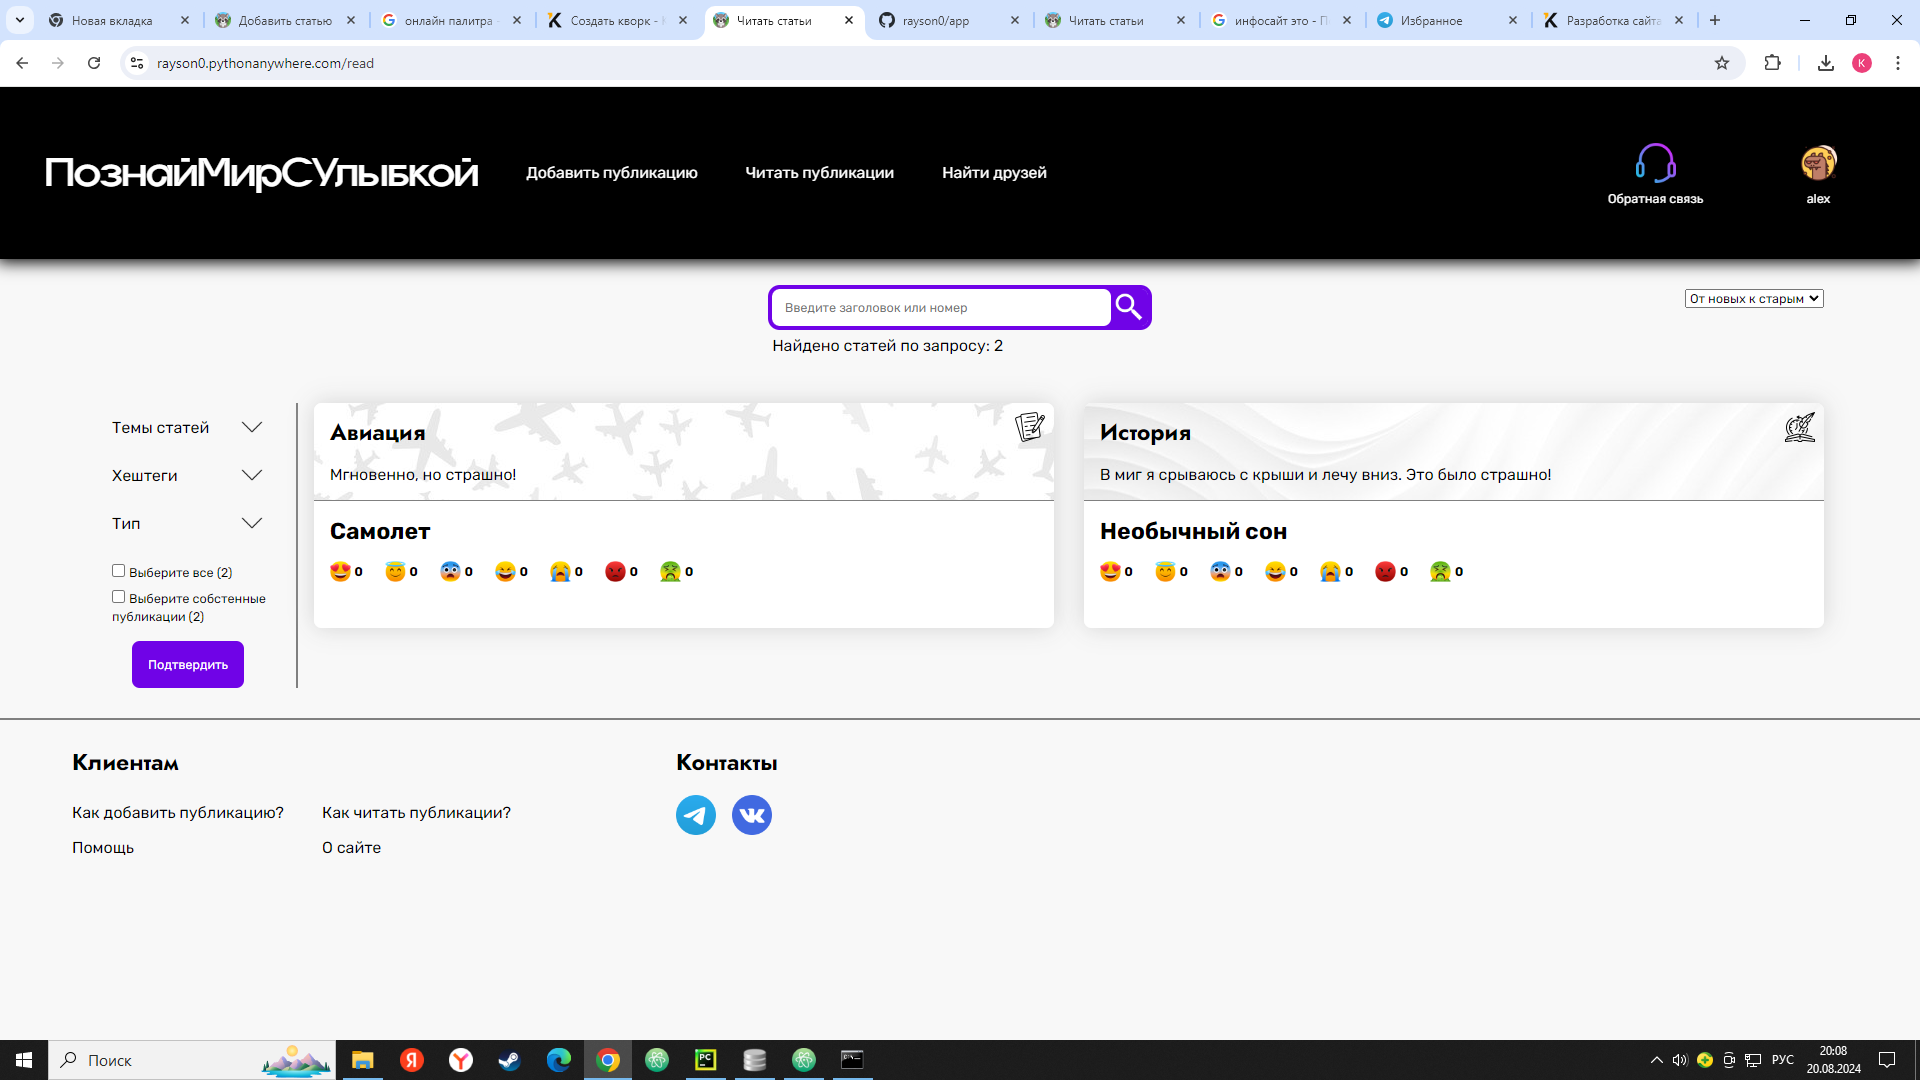Go to Найти друзей menu item
Image resolution: width=1920 pixels, height=1080 pixels.
click(994, 172)
